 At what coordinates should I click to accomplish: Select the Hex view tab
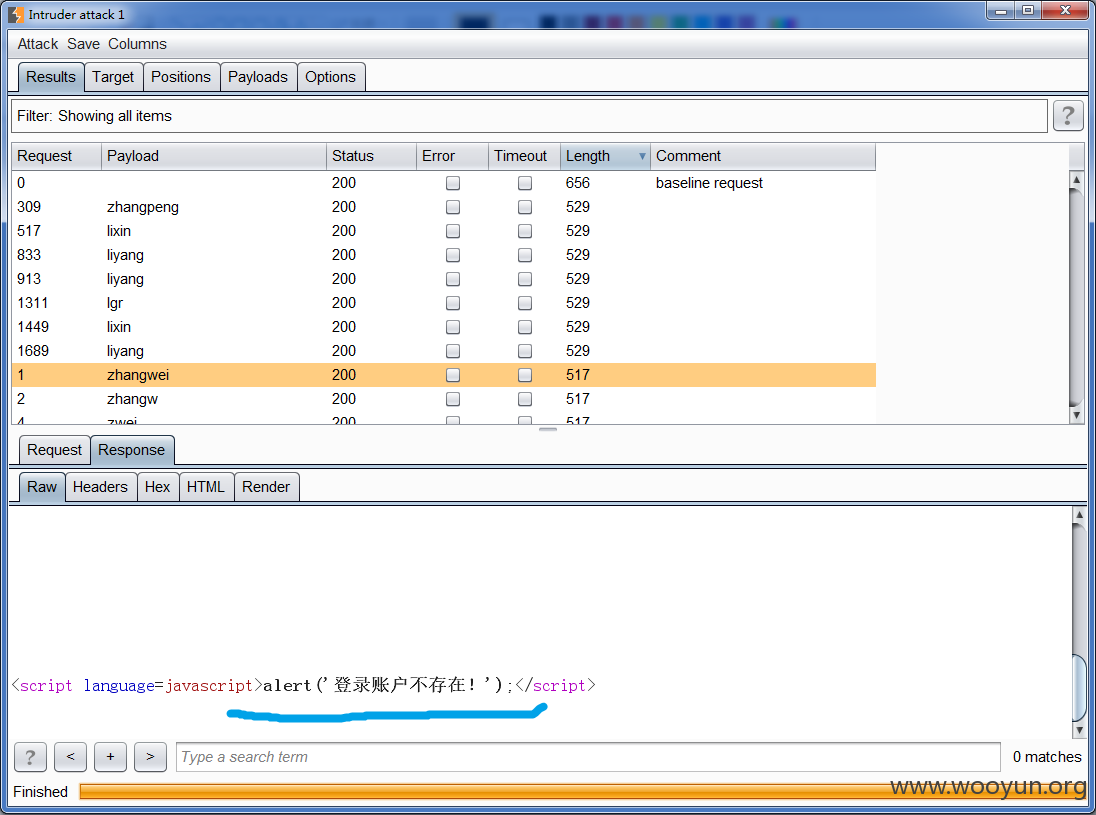tap(157, 487)
